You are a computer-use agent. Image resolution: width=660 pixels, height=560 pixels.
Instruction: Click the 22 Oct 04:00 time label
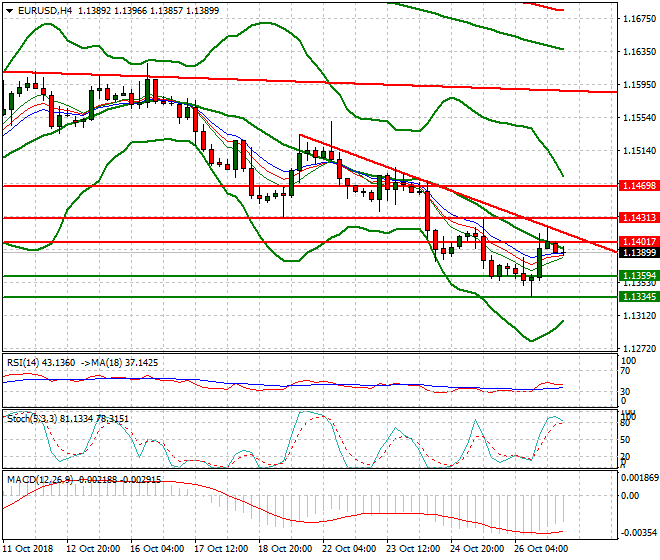(x=349, y=549)
